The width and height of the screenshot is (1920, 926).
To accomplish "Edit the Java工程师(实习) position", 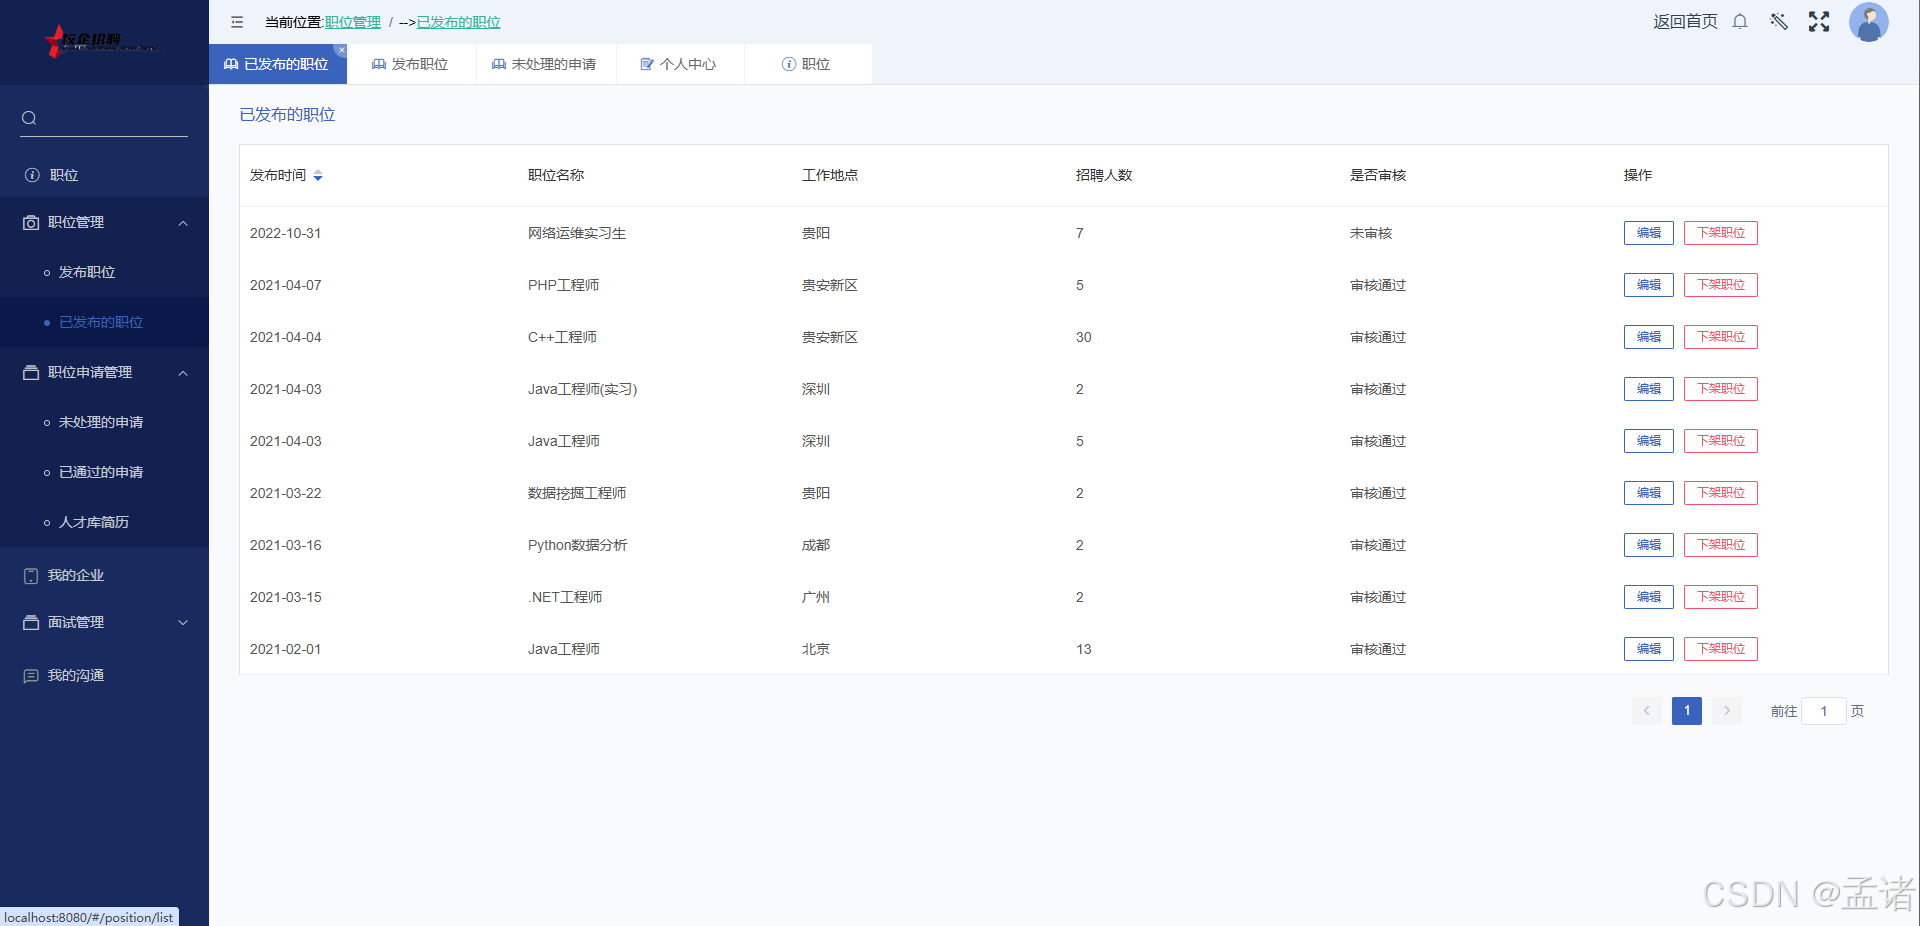I will pos(1648,389).
